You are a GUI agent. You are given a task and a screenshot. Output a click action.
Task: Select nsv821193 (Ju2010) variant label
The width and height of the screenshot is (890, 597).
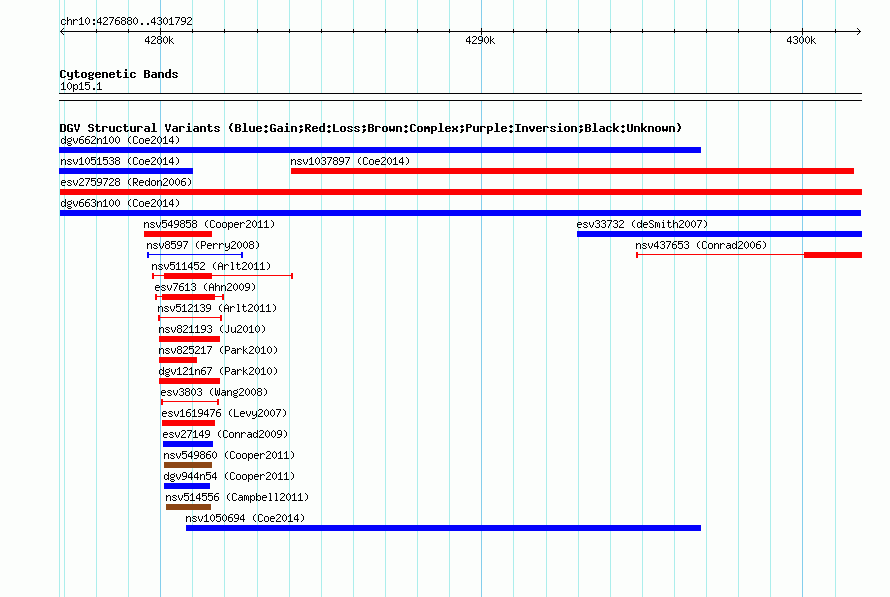click(x=212, y=329)
